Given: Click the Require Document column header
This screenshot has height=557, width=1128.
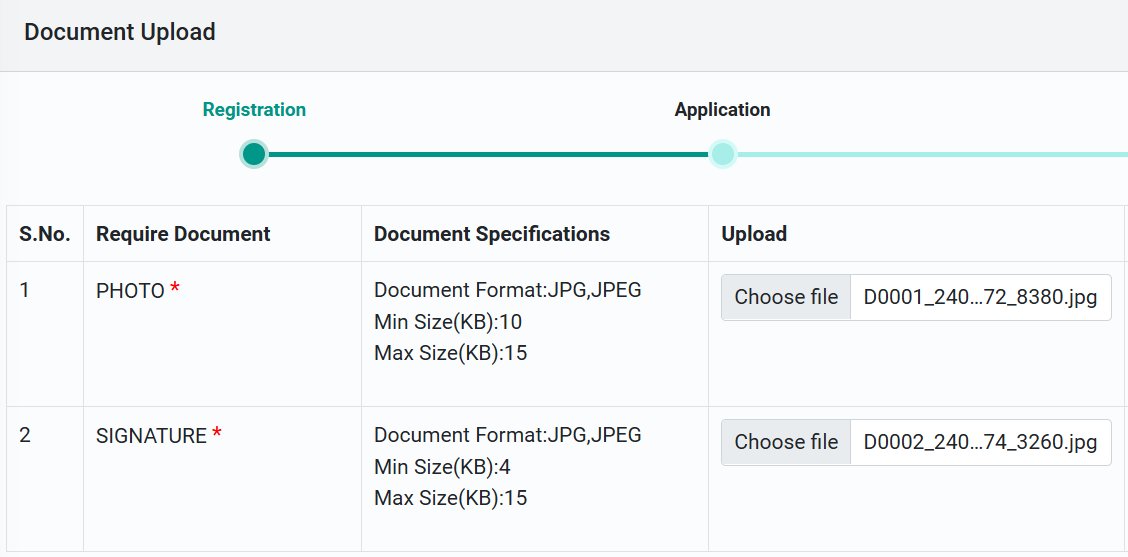Looking at the screenshot, I should (x=183, y=234).
